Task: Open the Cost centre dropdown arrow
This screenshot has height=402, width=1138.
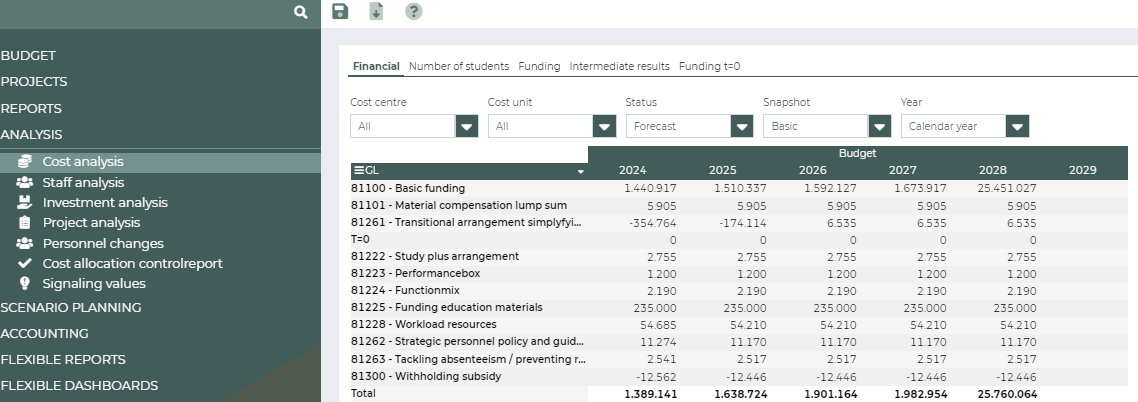Action: click(x=467, y=126)
